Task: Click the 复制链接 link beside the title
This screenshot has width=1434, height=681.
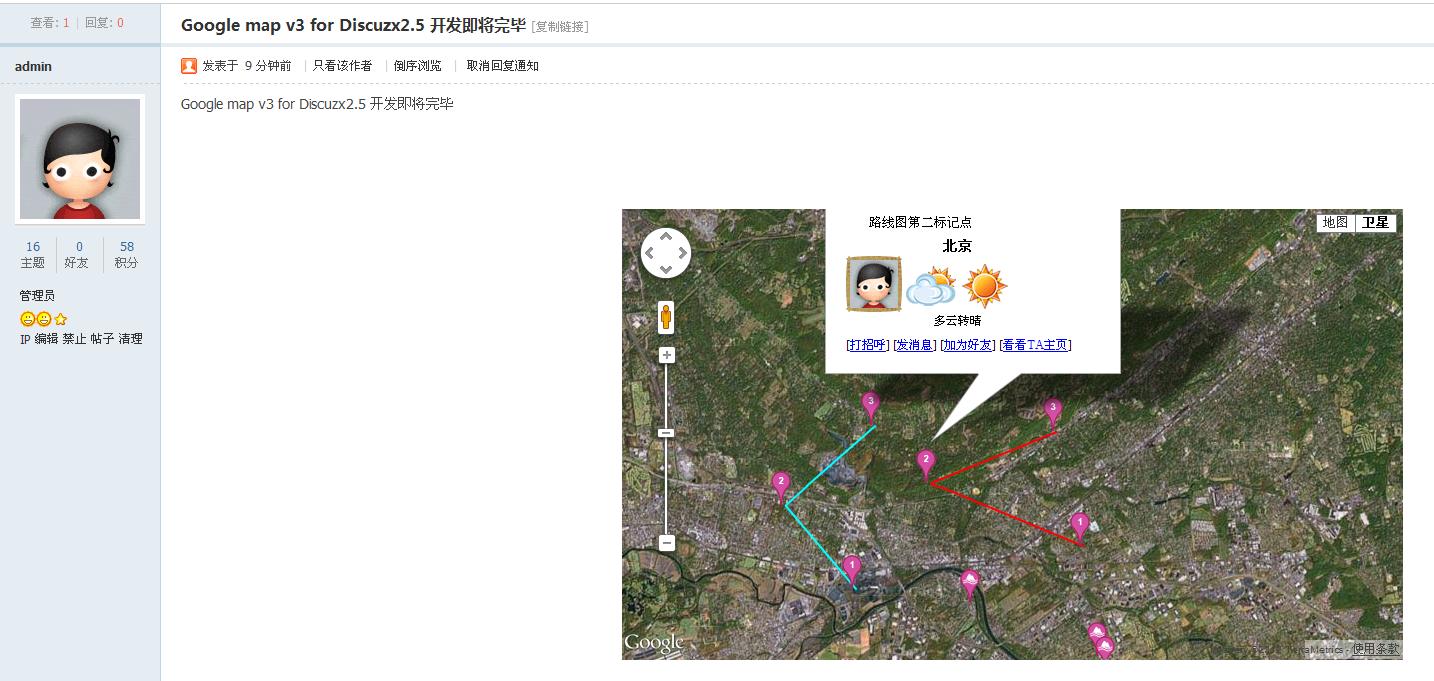Action: 560,27
